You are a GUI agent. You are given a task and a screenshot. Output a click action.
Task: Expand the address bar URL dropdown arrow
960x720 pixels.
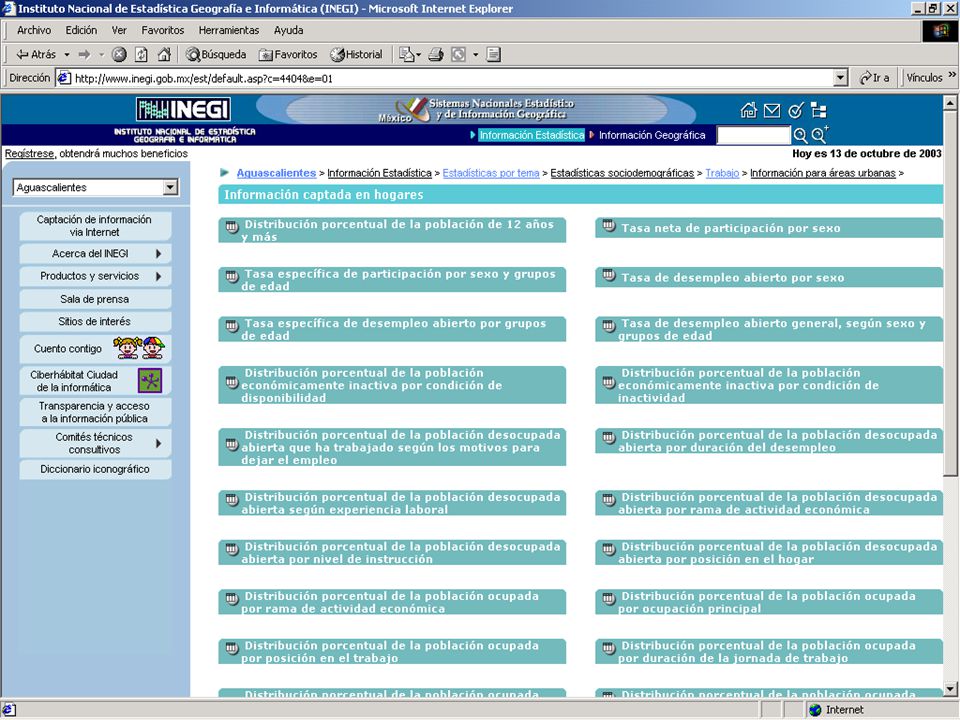point(841,78)
